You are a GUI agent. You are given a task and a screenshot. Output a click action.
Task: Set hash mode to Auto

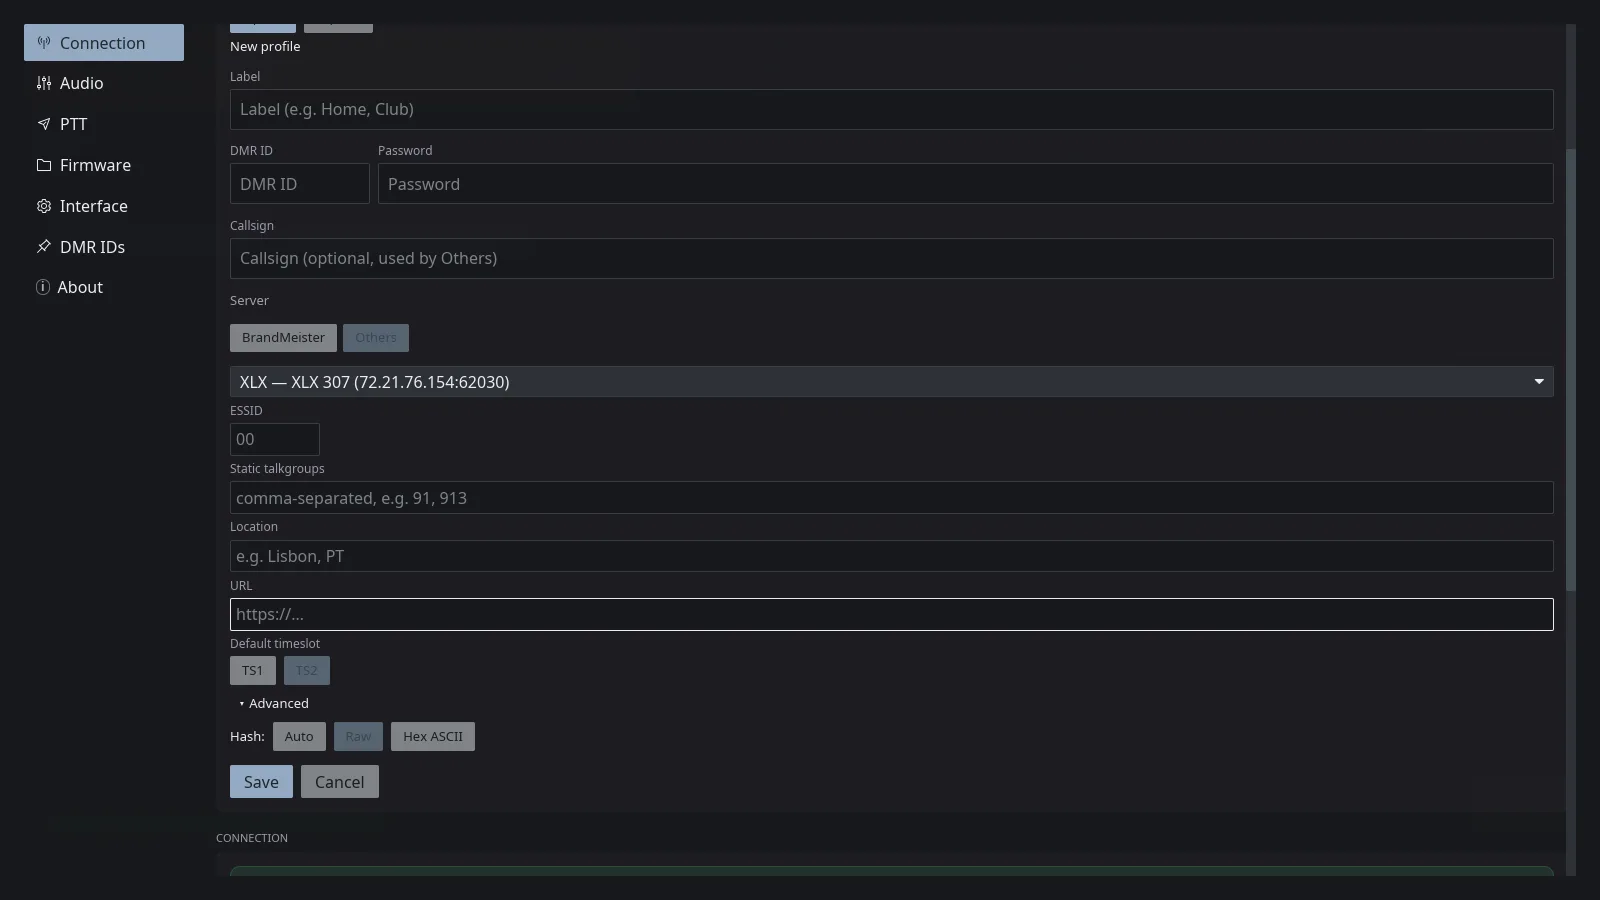point(299,737)
